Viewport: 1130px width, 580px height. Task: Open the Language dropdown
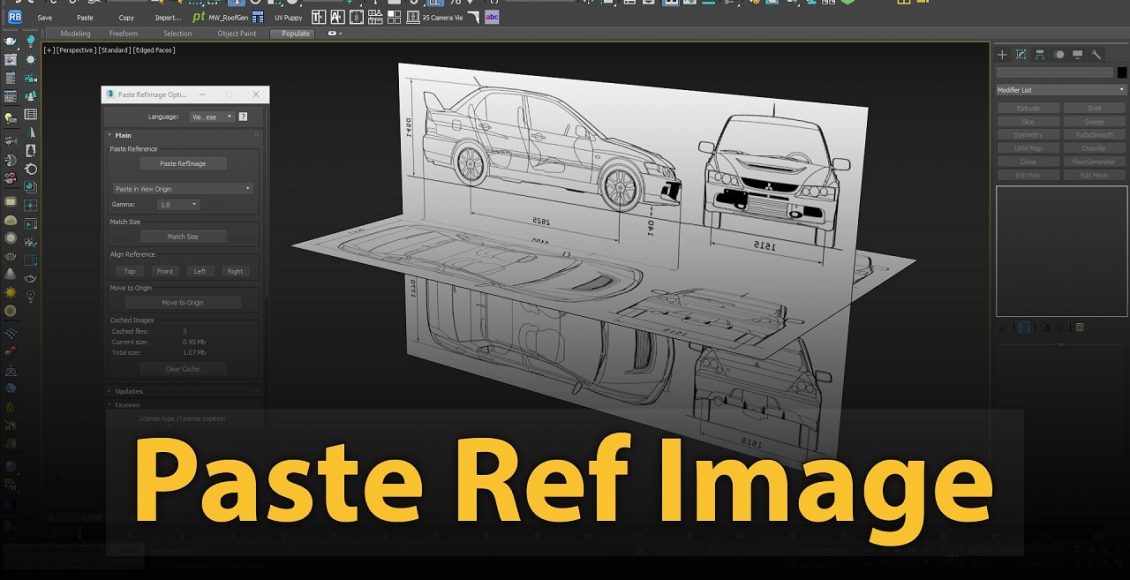click(211, 117)
